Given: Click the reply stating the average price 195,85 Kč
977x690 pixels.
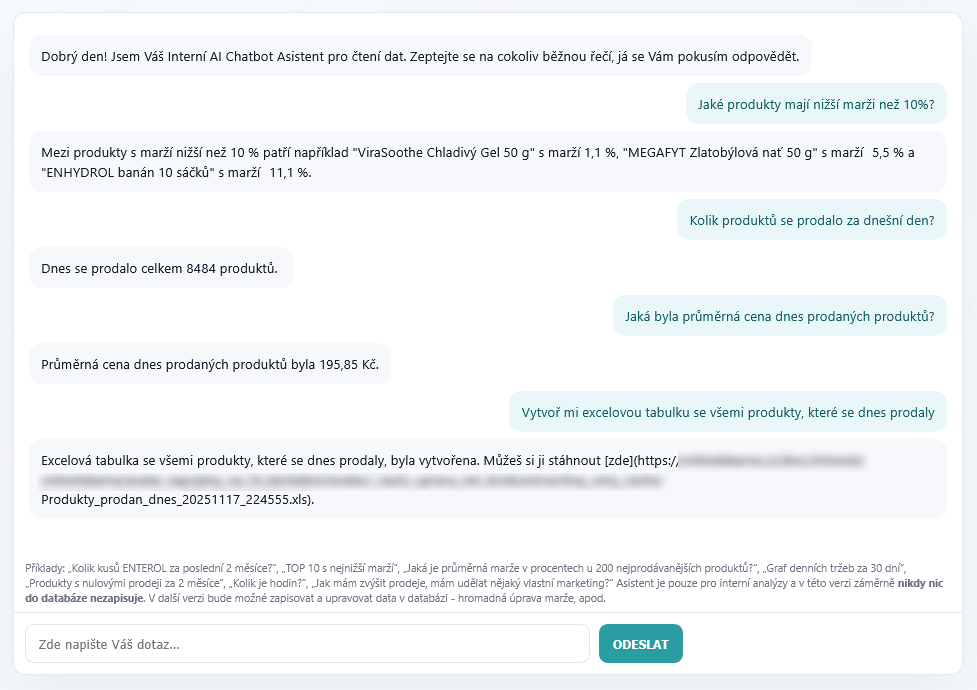Looking at the screenshot, I should [x=209, y=364].
